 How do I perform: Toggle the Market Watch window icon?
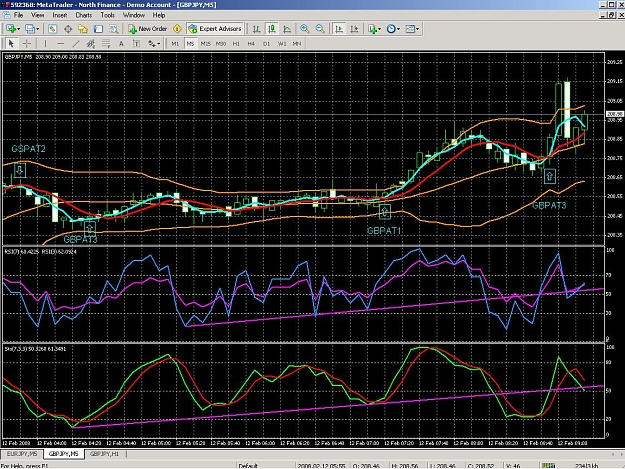pos(52,29)
